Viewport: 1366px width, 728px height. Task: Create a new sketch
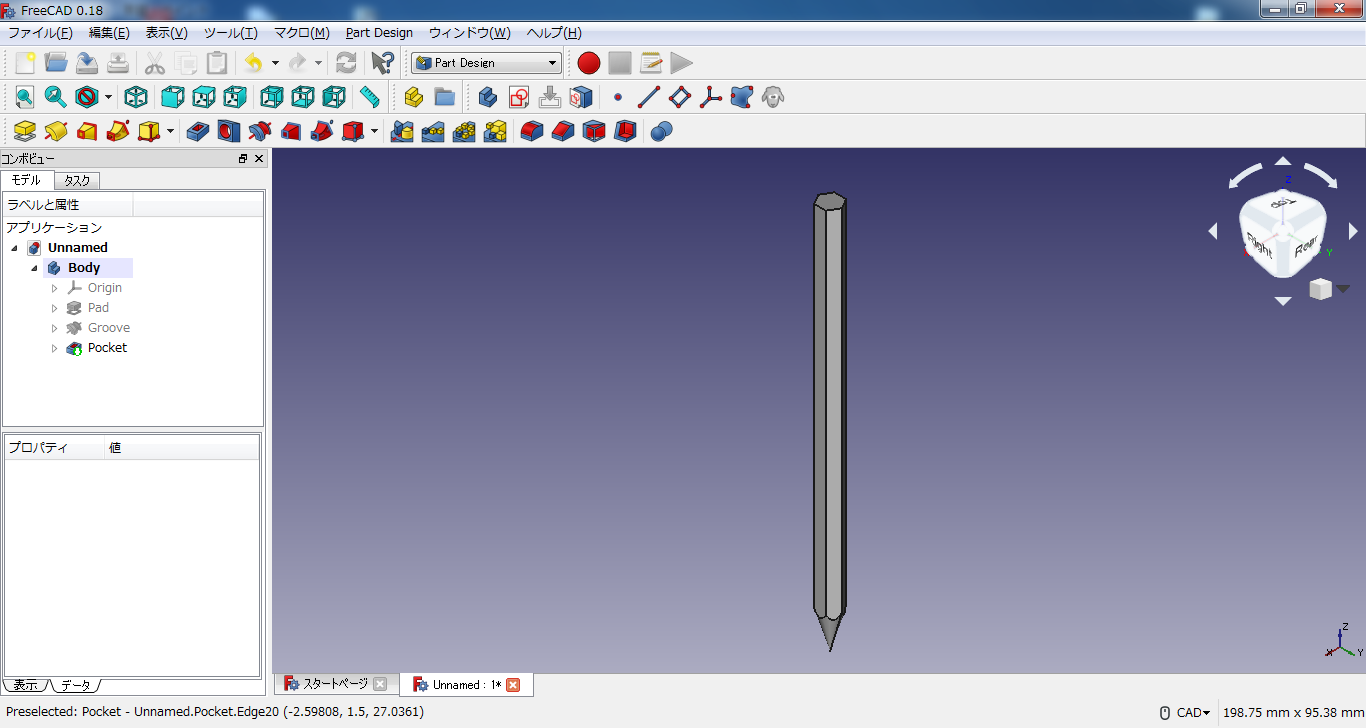(x=519, y=97)
